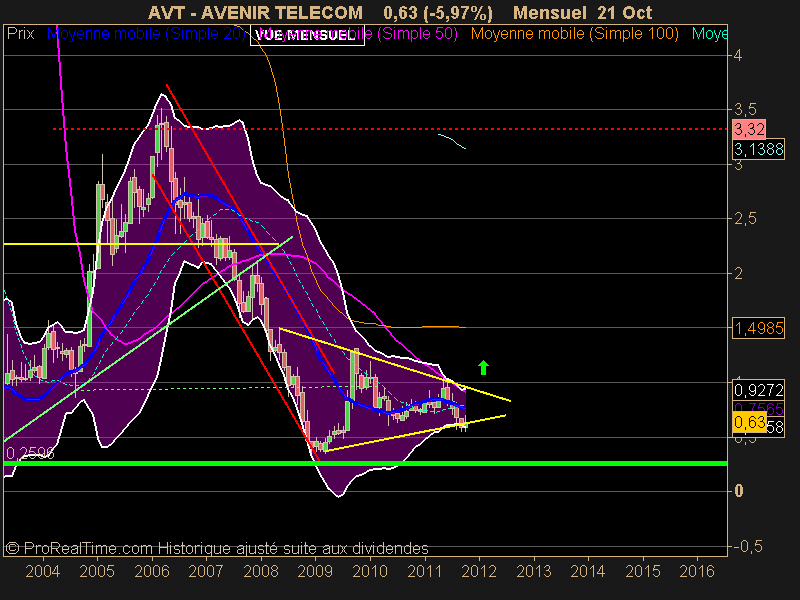This screenshot has height=600, width=800.
Task: Click the Prix legend label
Action: (20, 34)
